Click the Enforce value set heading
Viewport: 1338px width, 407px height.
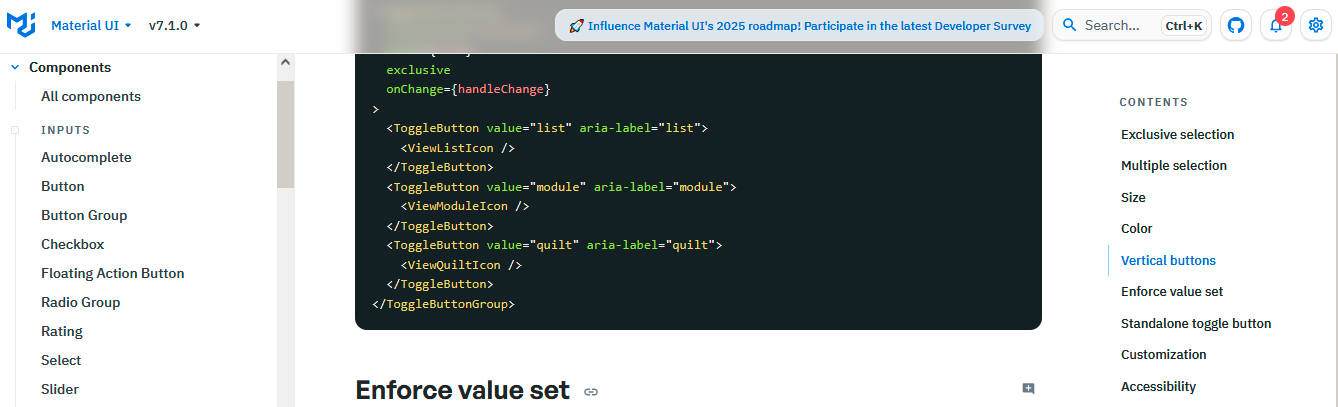point(463,390)
